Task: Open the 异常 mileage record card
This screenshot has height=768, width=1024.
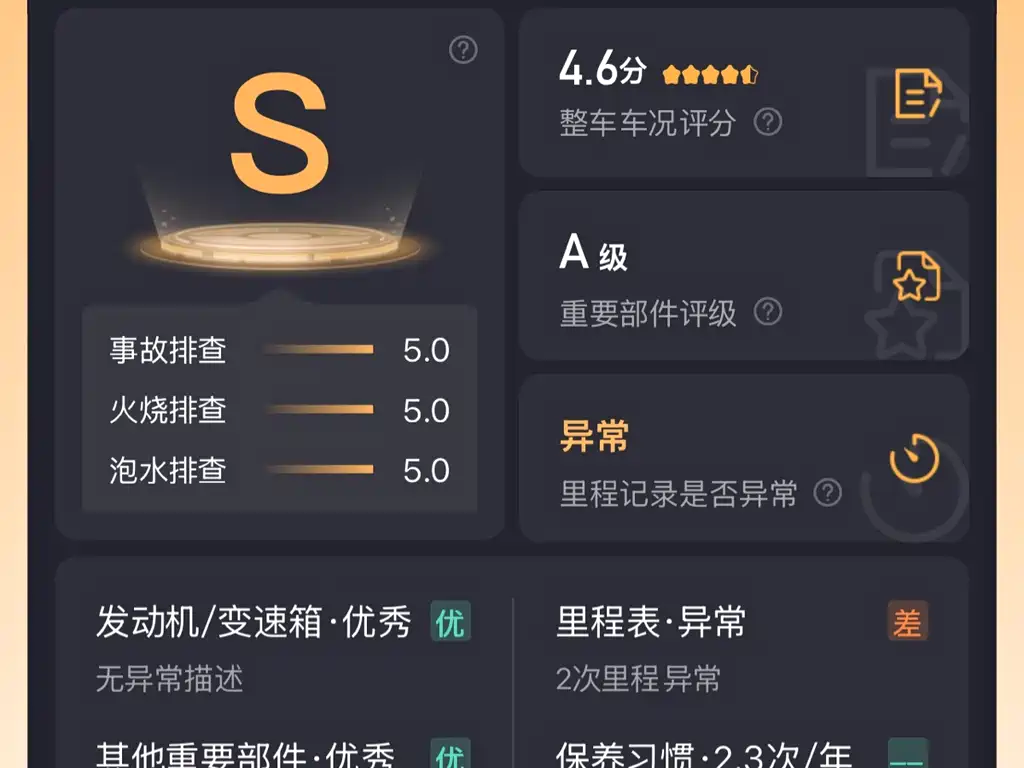Action: [x=744, y=458]
